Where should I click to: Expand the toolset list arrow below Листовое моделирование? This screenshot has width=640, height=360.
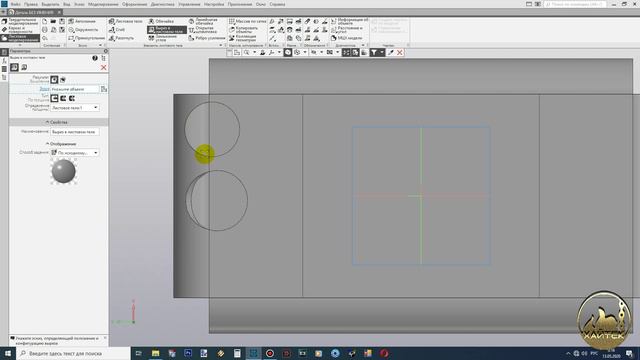[x=20, y=45]
